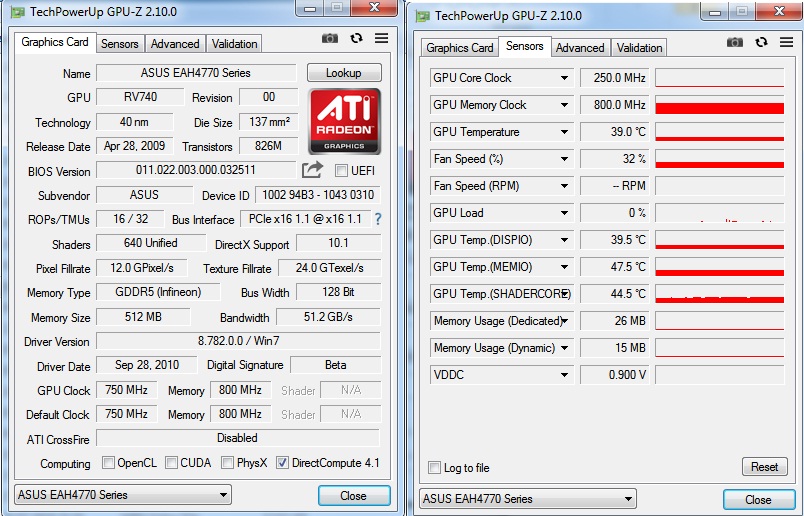804x516 pixels.
Task: Open the hamburger menu in Sensors window
Action: point(786,43)
